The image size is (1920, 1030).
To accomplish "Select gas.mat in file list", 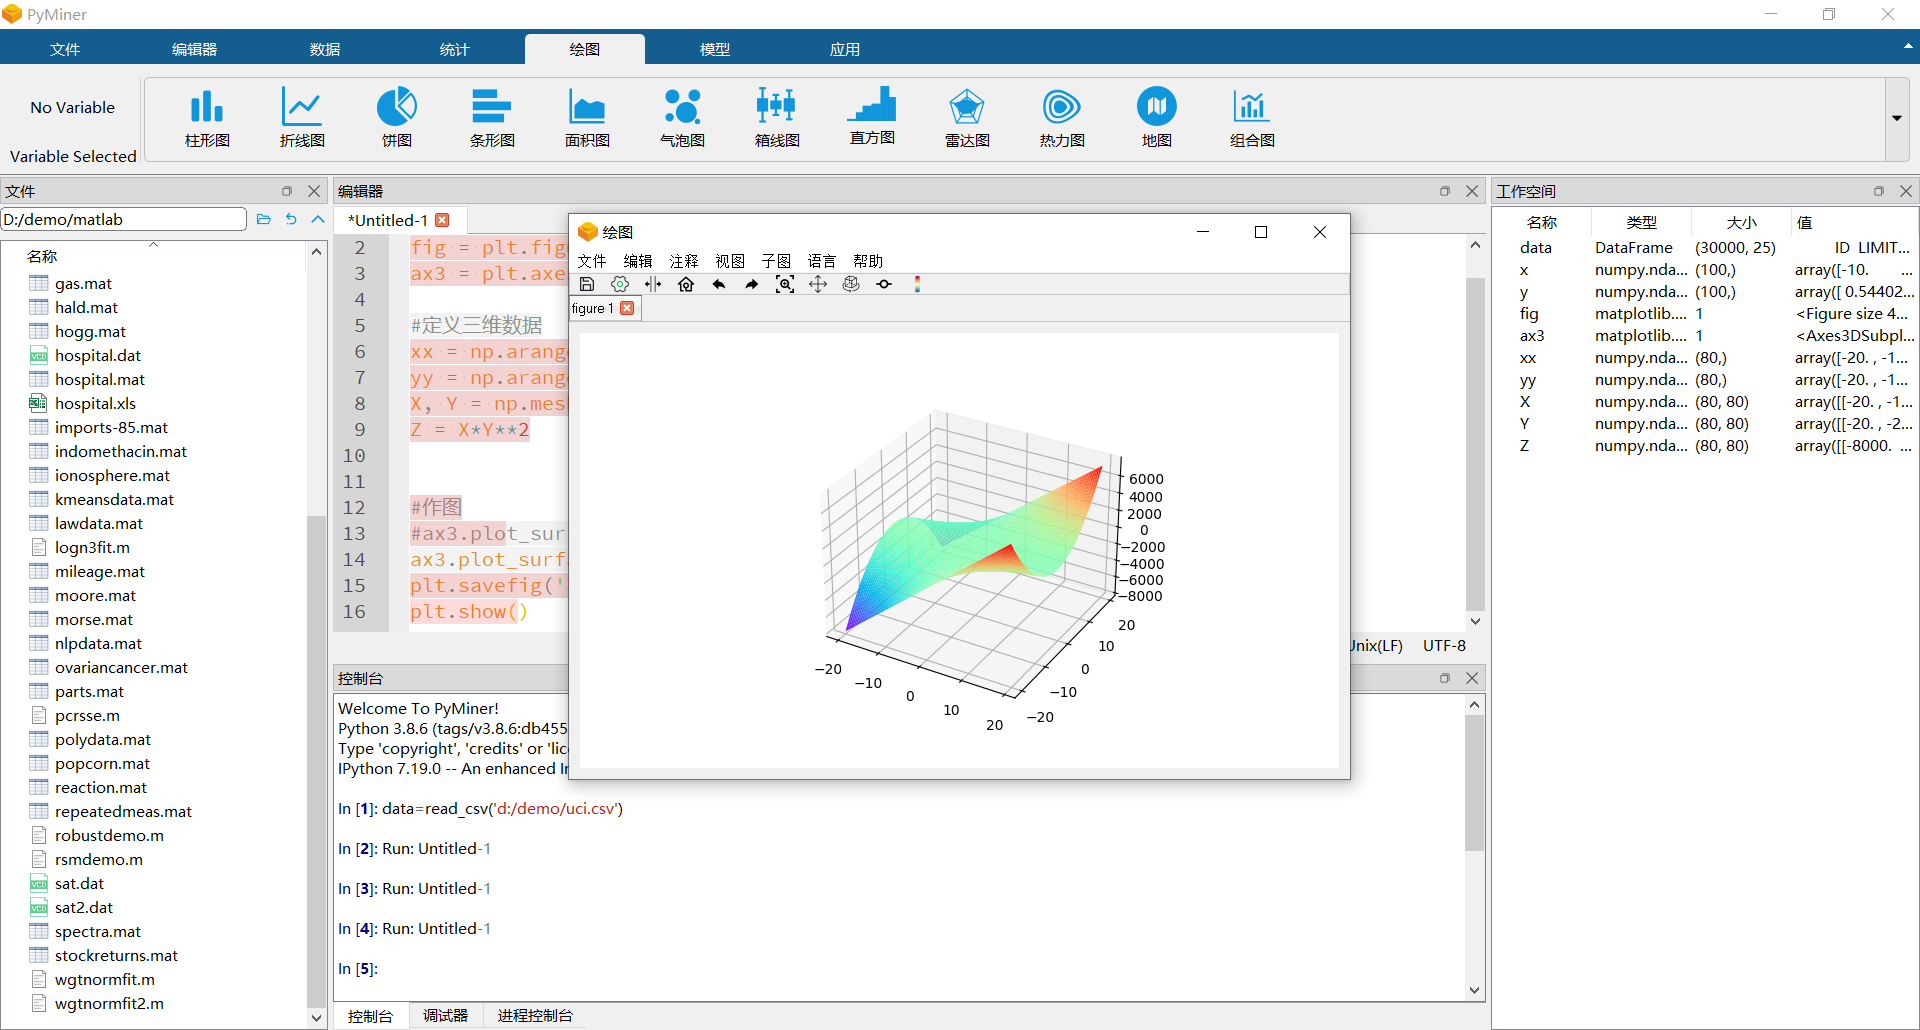I will (x=83, y=283).
